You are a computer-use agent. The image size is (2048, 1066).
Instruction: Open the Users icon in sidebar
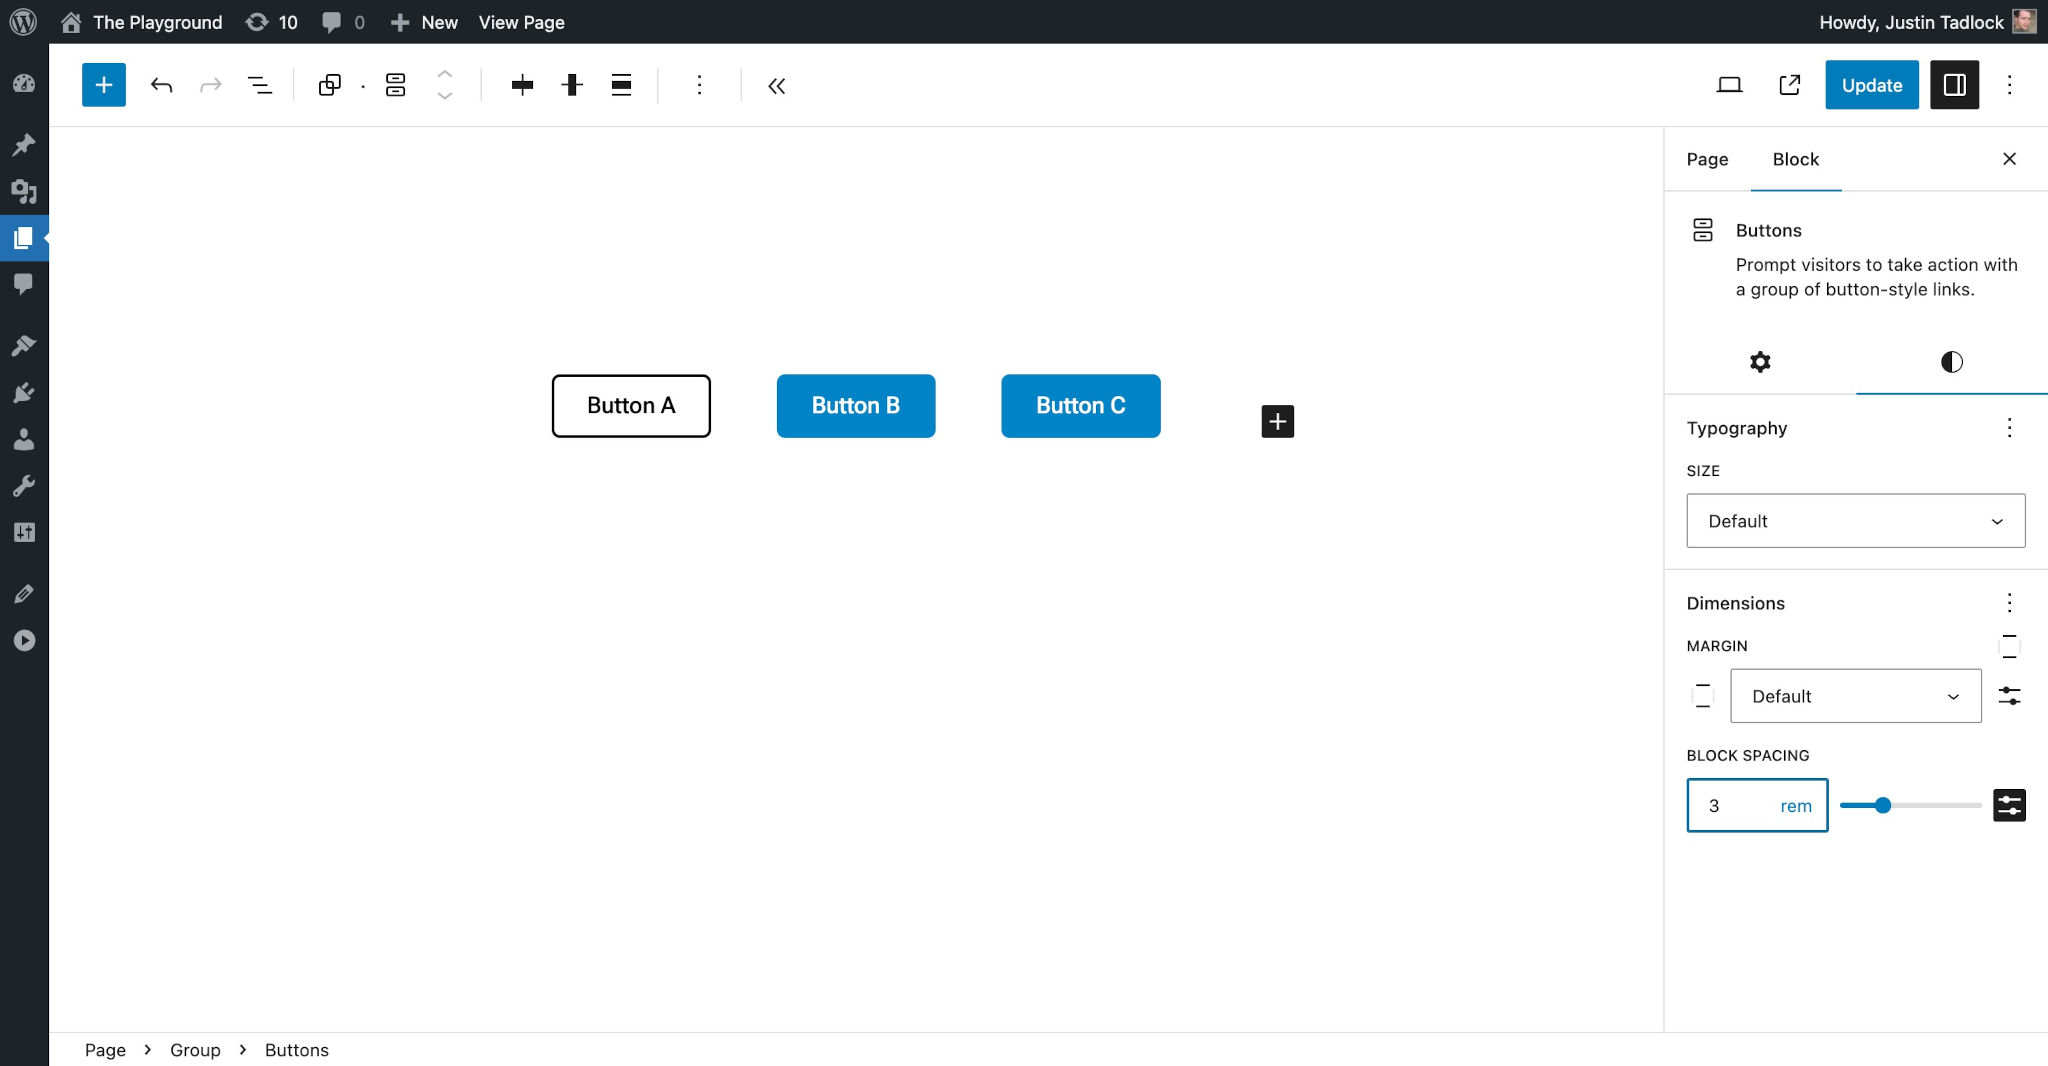click(x=24, y=439)
